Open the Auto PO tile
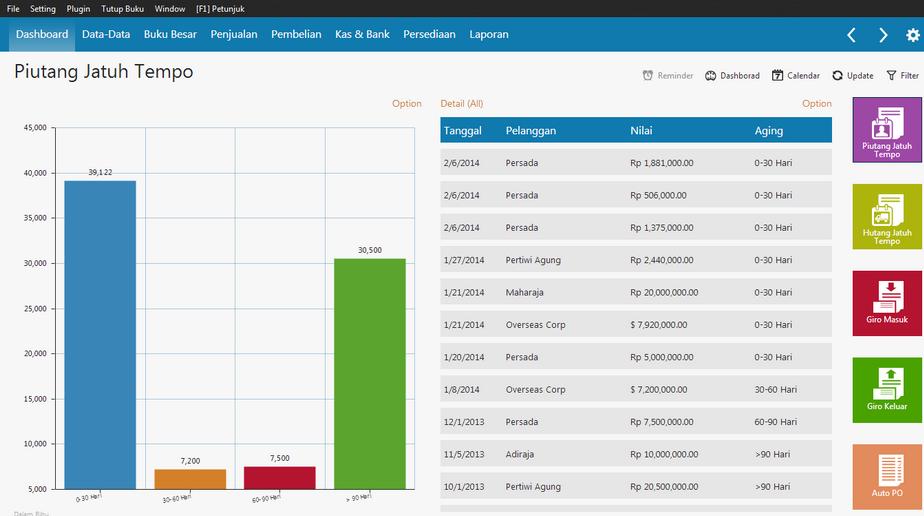 [x=887, y=476]
